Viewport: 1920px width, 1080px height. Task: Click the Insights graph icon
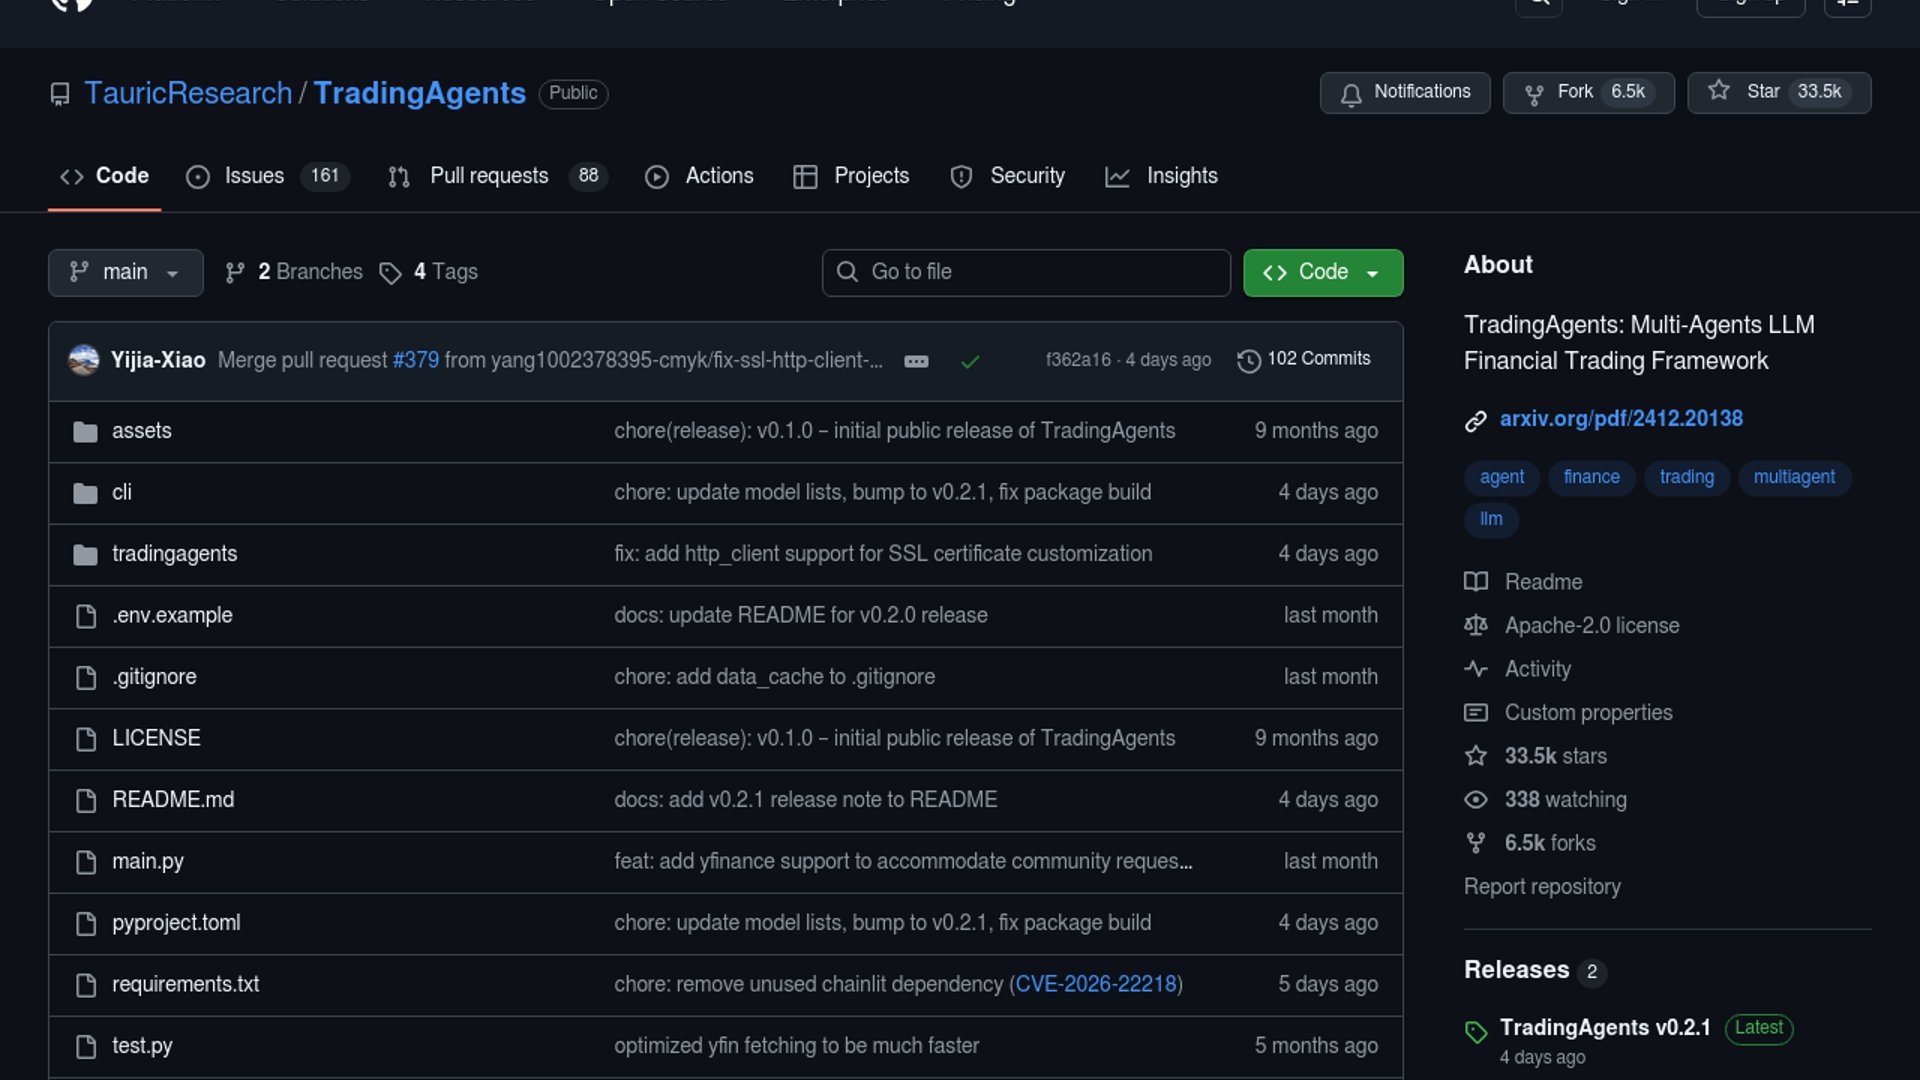tap(1117, 177)
